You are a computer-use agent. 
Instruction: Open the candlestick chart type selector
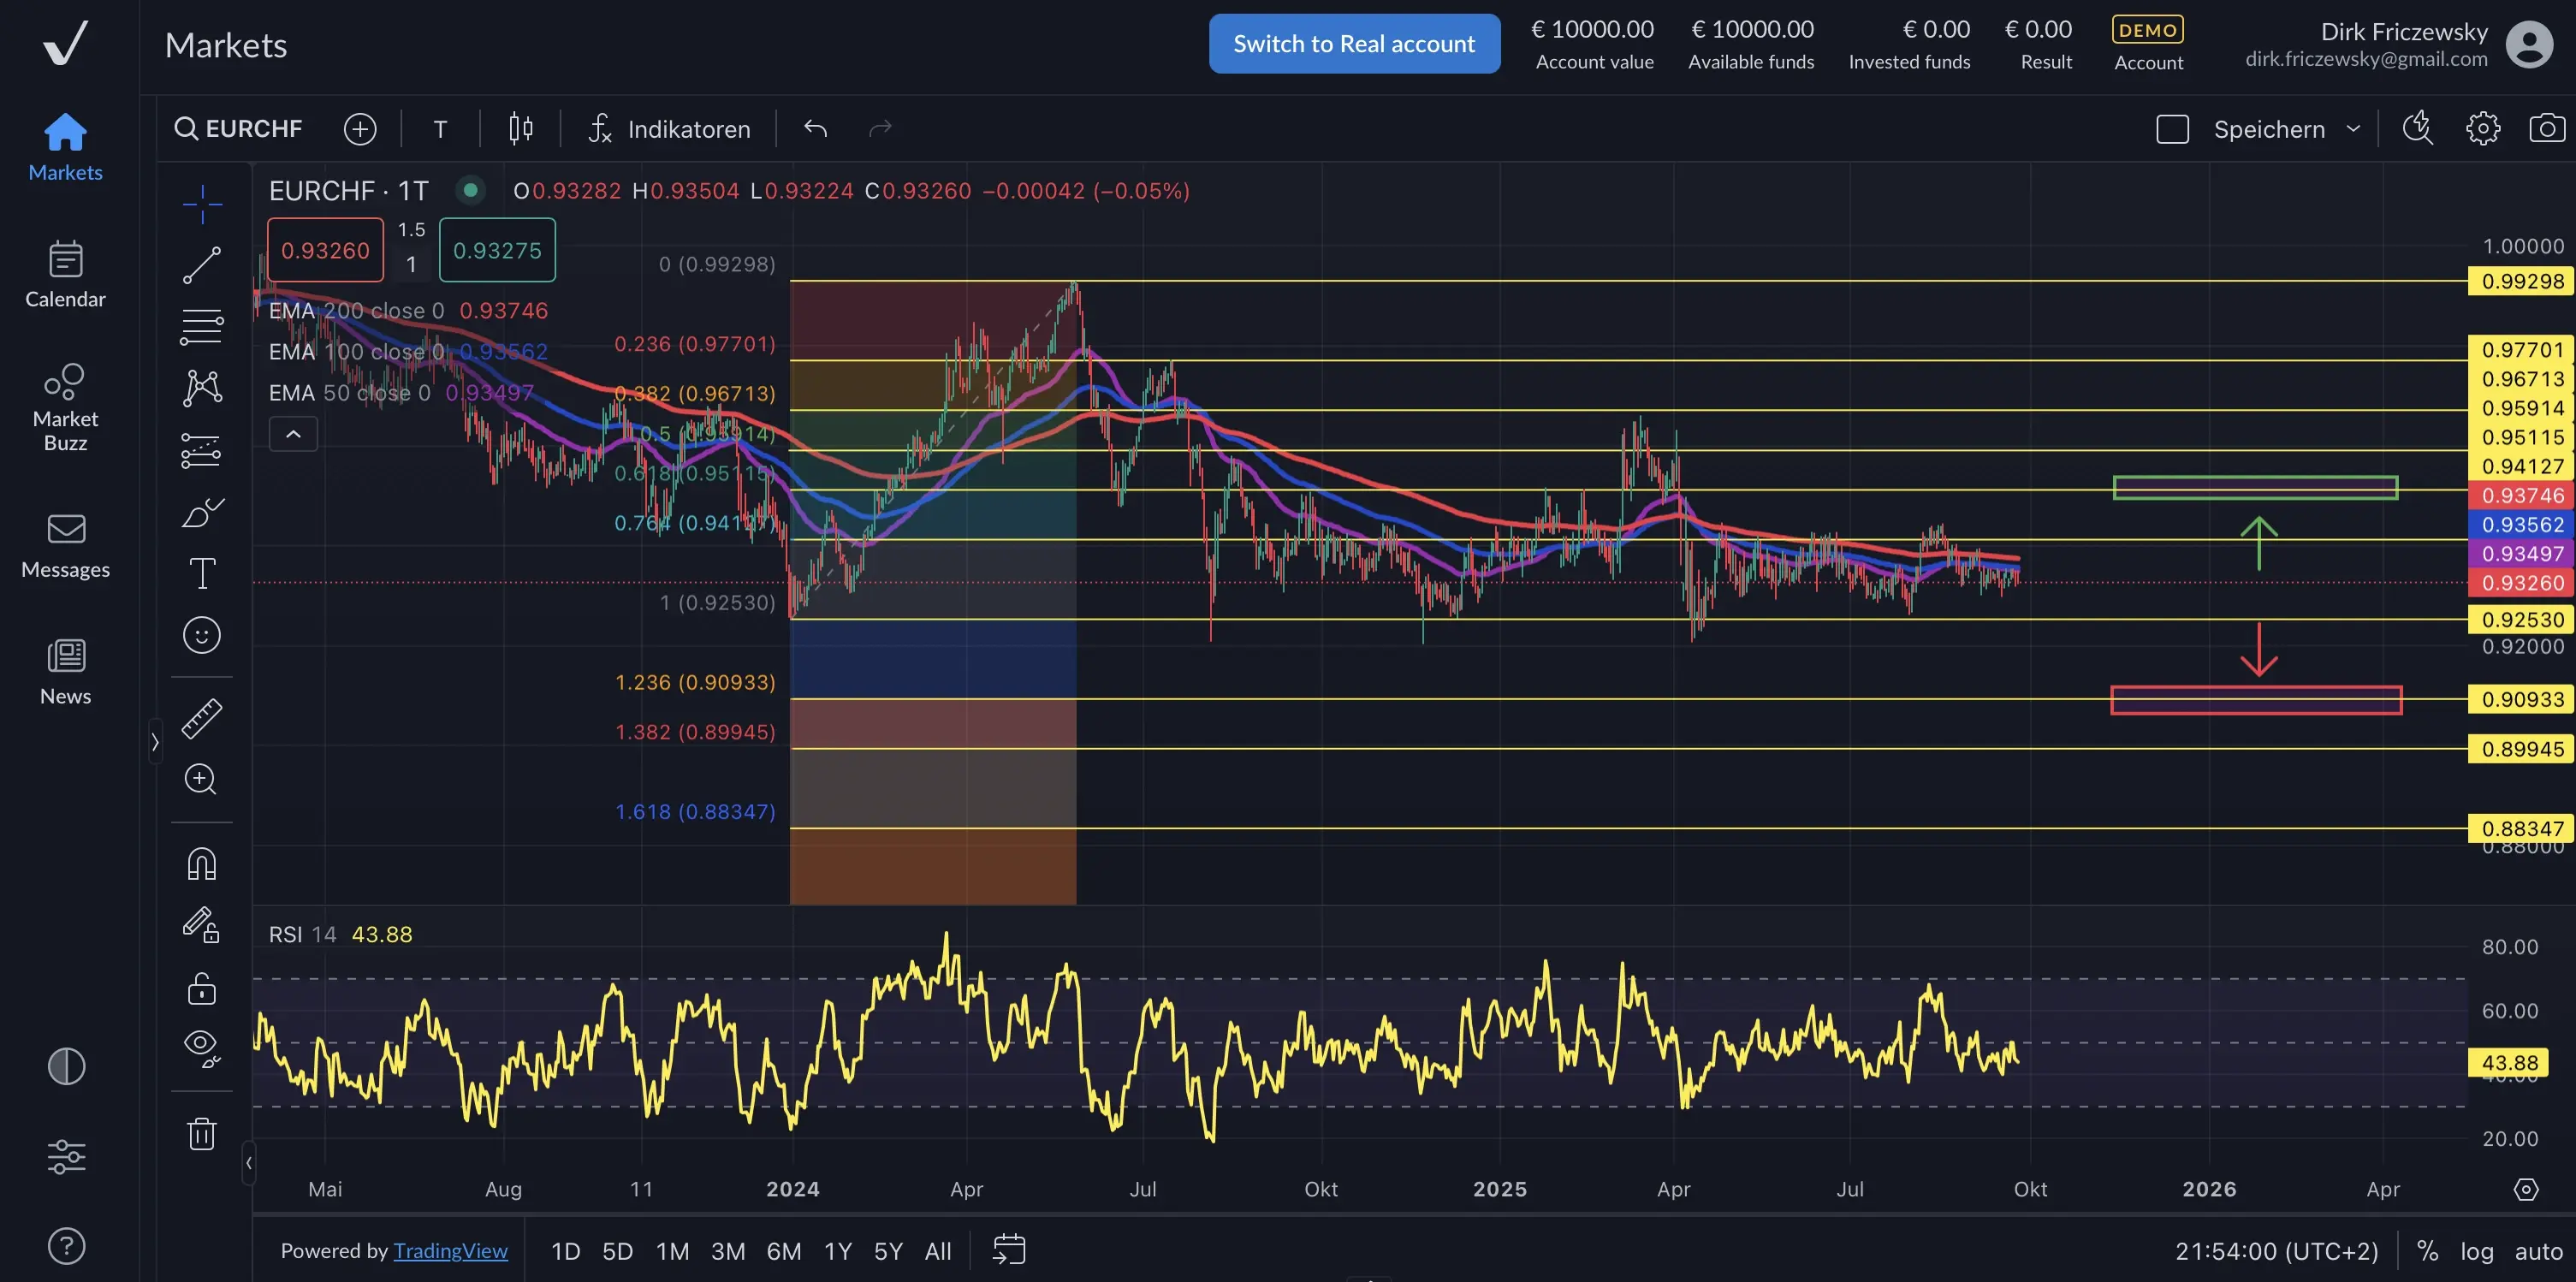click(520, 129)
